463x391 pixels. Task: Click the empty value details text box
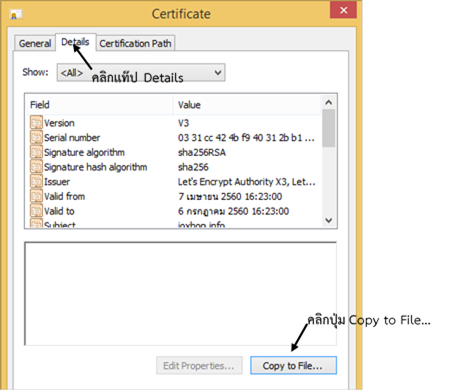pyautogui.click(x=180, y=294)
